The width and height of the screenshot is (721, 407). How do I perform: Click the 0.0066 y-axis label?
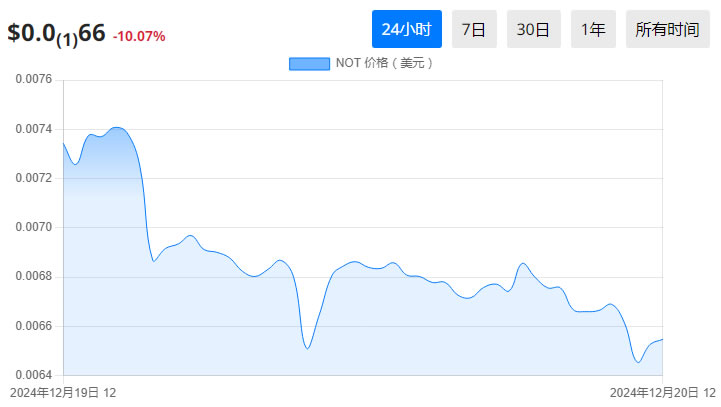(x=34, y=326)
